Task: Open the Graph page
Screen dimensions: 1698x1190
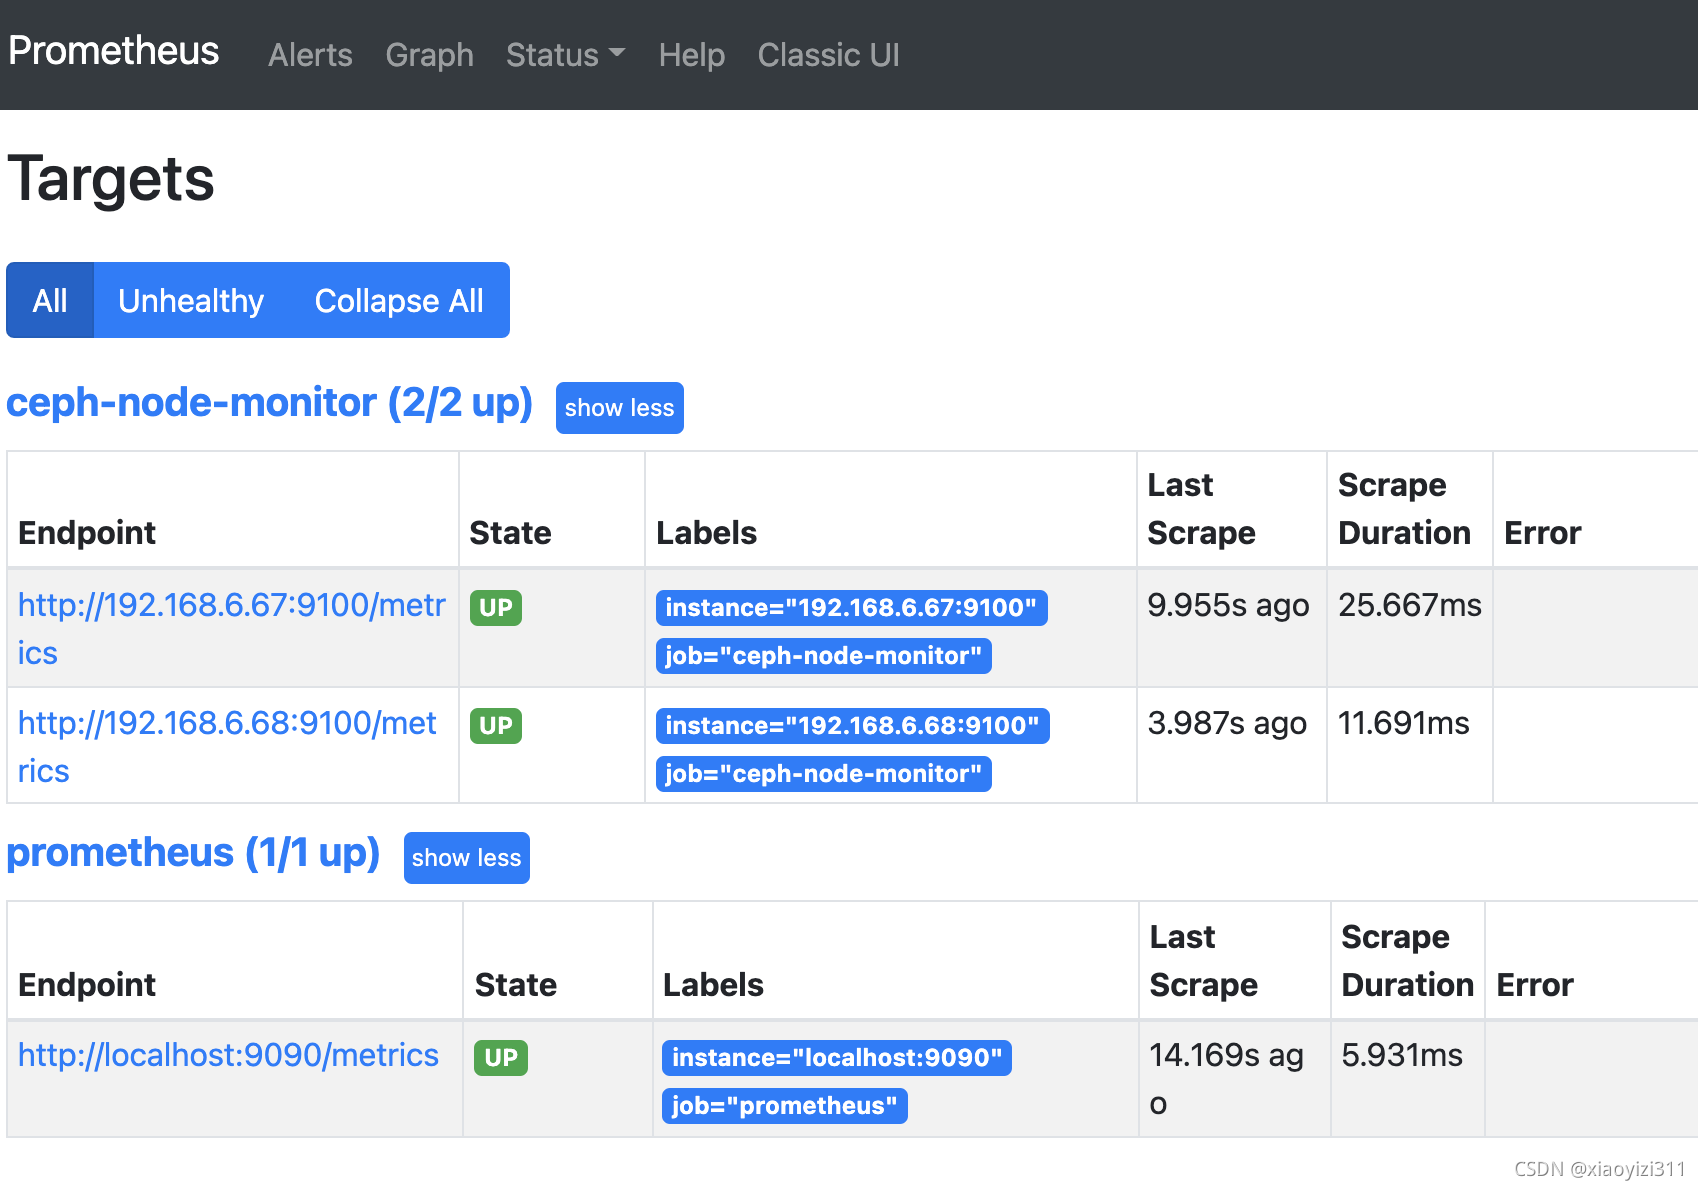Action: (429, 55)
